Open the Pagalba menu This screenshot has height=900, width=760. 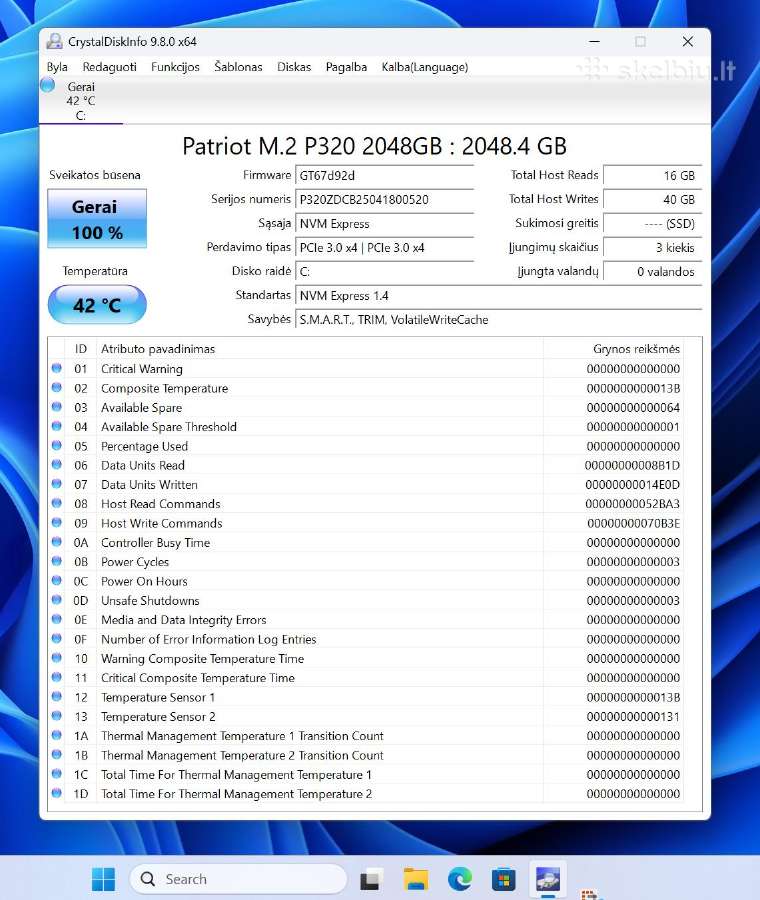[346, 67]
